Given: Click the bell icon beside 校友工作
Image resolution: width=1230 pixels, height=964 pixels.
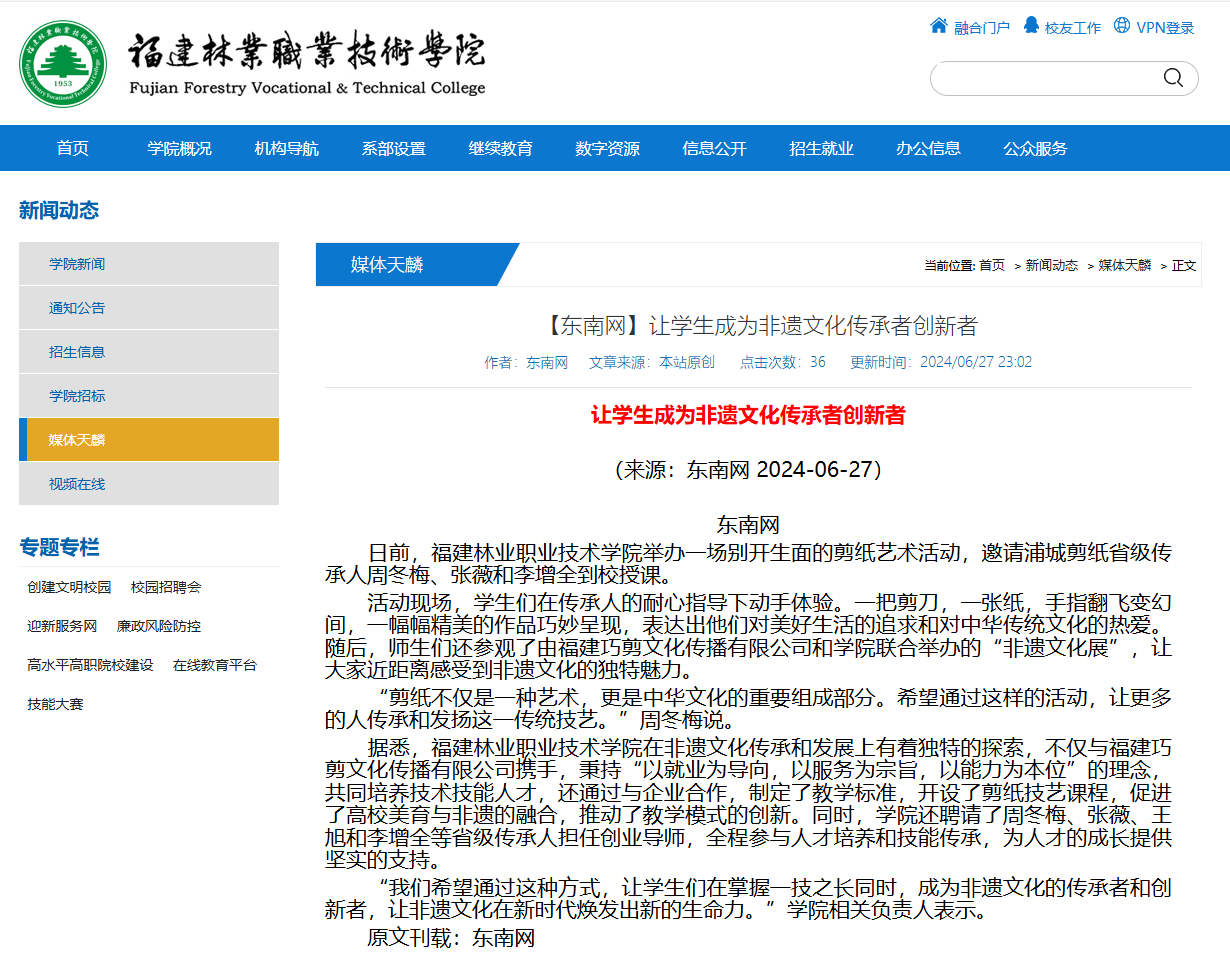Looking at the screenshot, I should [x=1031, y=26].
